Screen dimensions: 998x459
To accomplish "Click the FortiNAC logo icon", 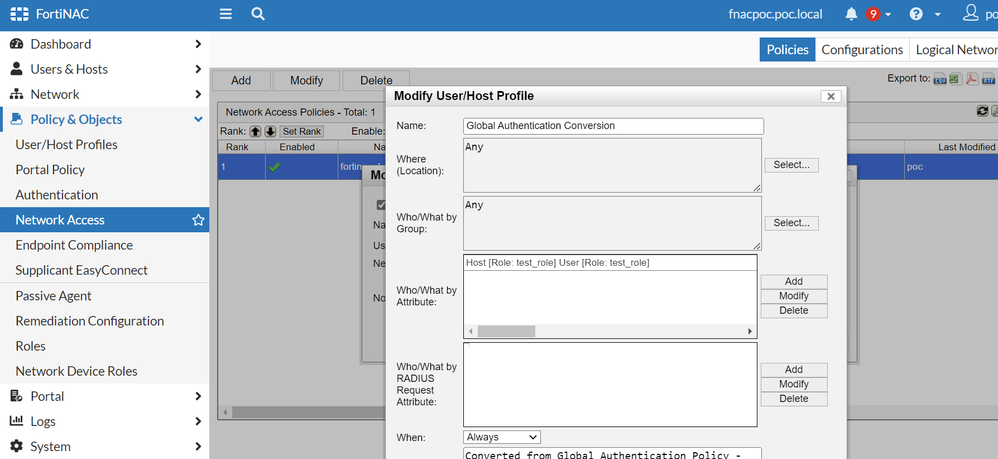I will tap(20, 14).
